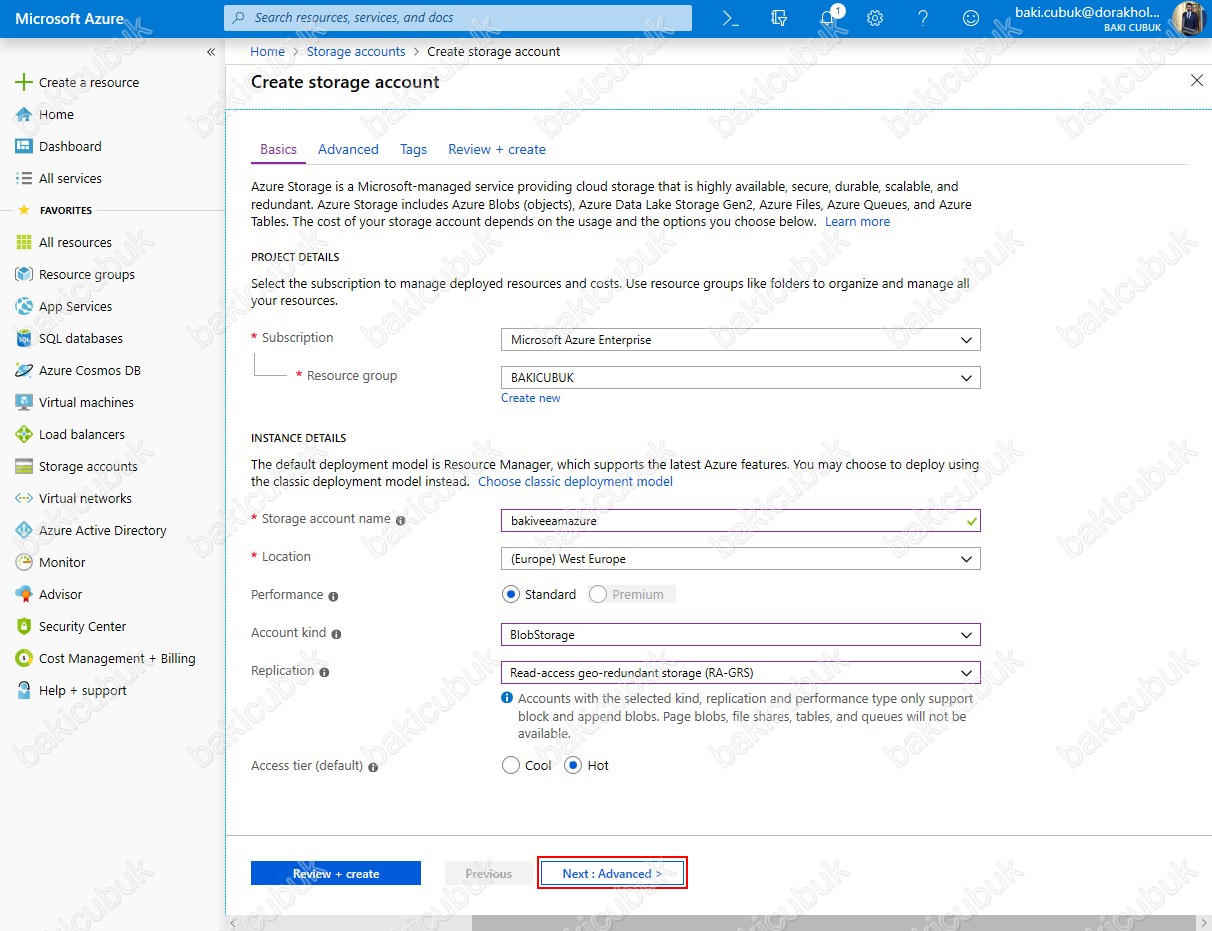
Task: Click the All services list icon
Action: tap(24, 178)
